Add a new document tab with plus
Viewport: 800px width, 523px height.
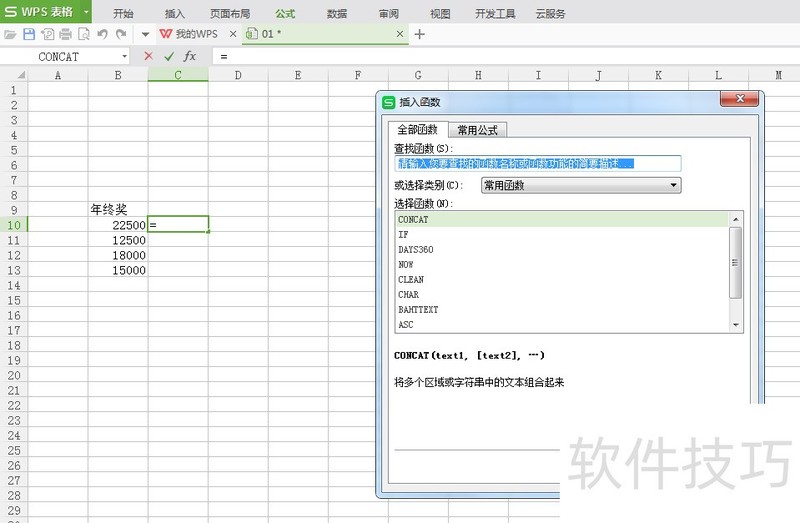pyautogui.click(x=420, y=34)
